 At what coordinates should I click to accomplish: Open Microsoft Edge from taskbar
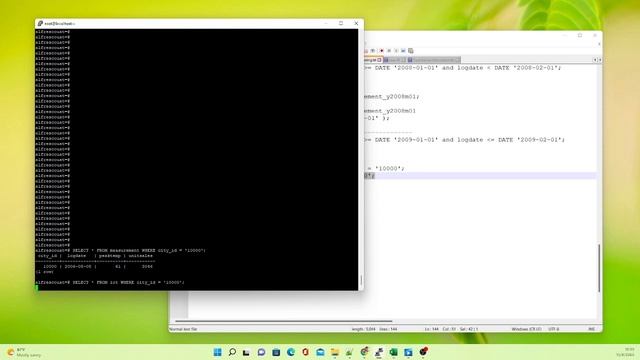click(291, 352)
